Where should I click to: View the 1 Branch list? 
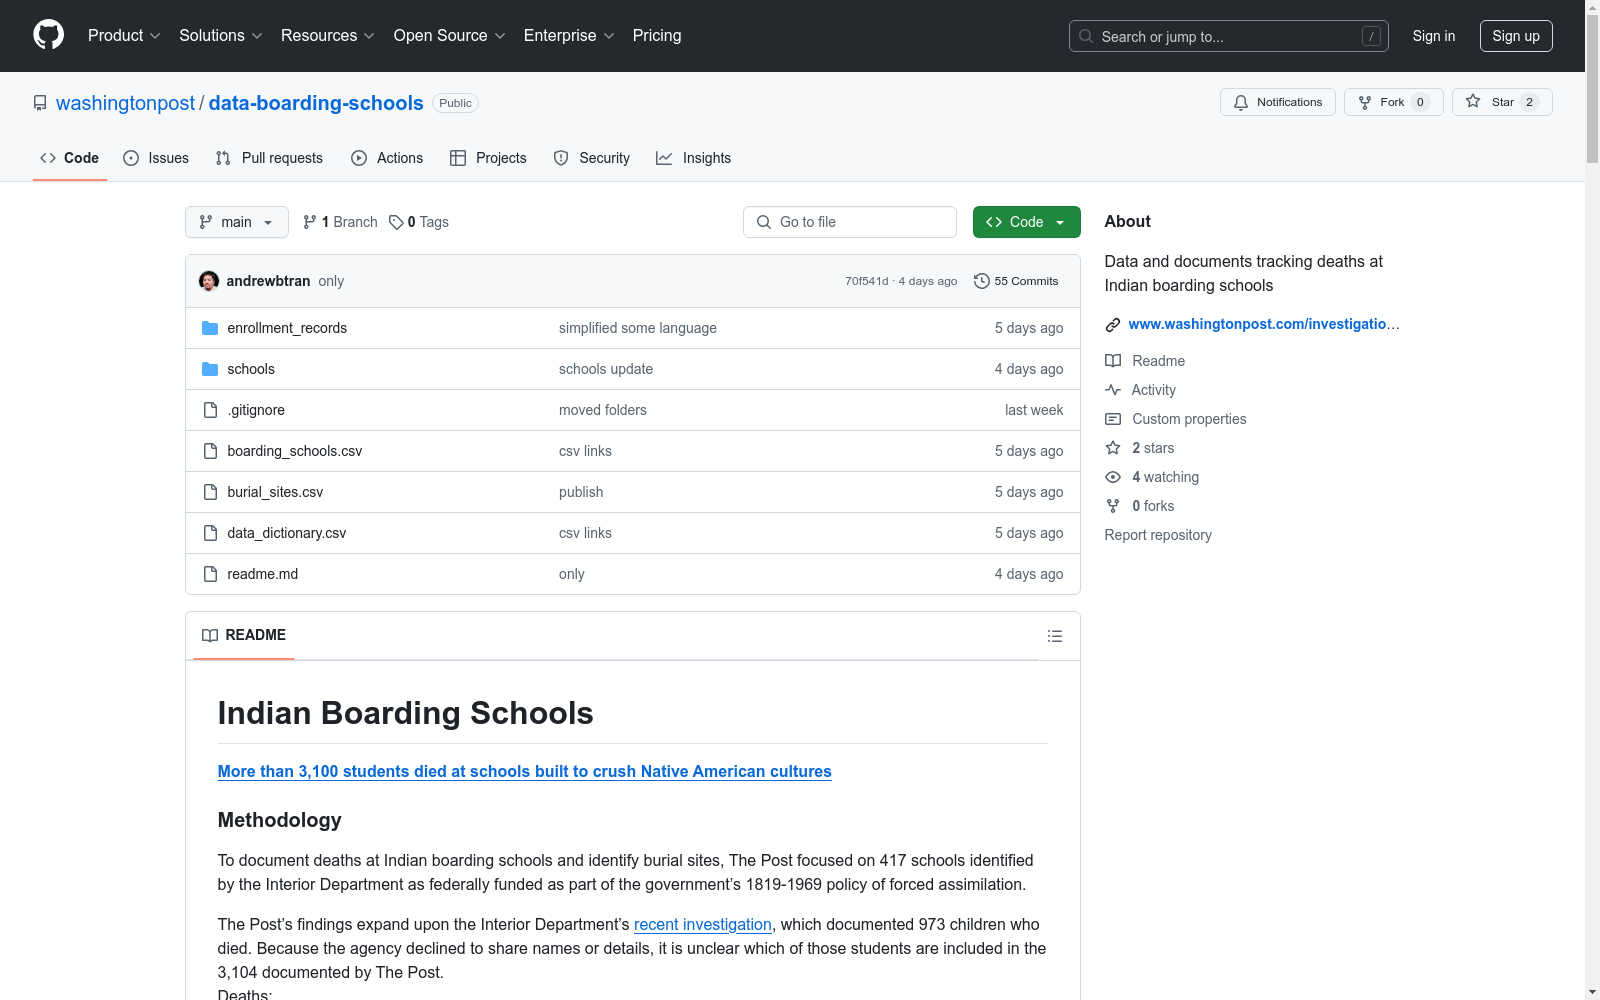tap(340, 222)
